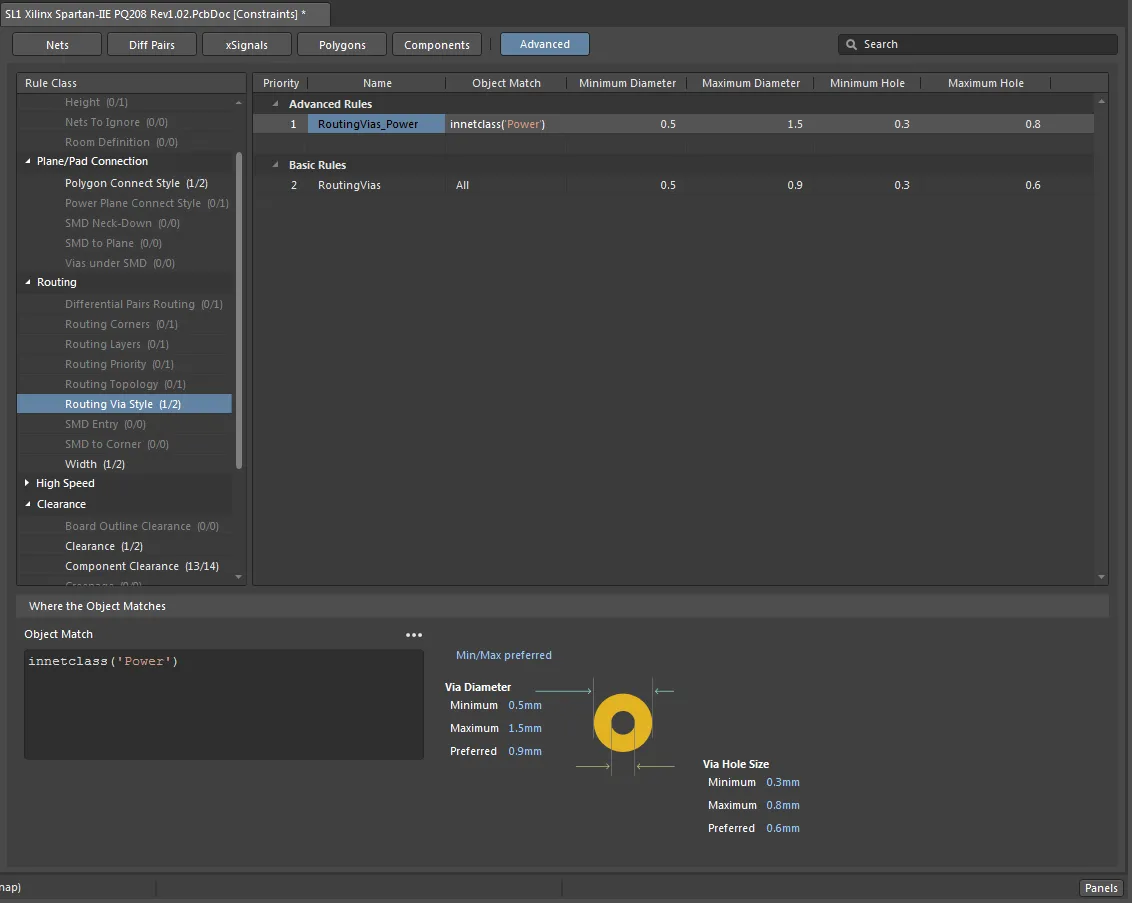This screenshot has height=903, width=1132.
Task: Select Routing Priority rule class
Action: (119, 365)
